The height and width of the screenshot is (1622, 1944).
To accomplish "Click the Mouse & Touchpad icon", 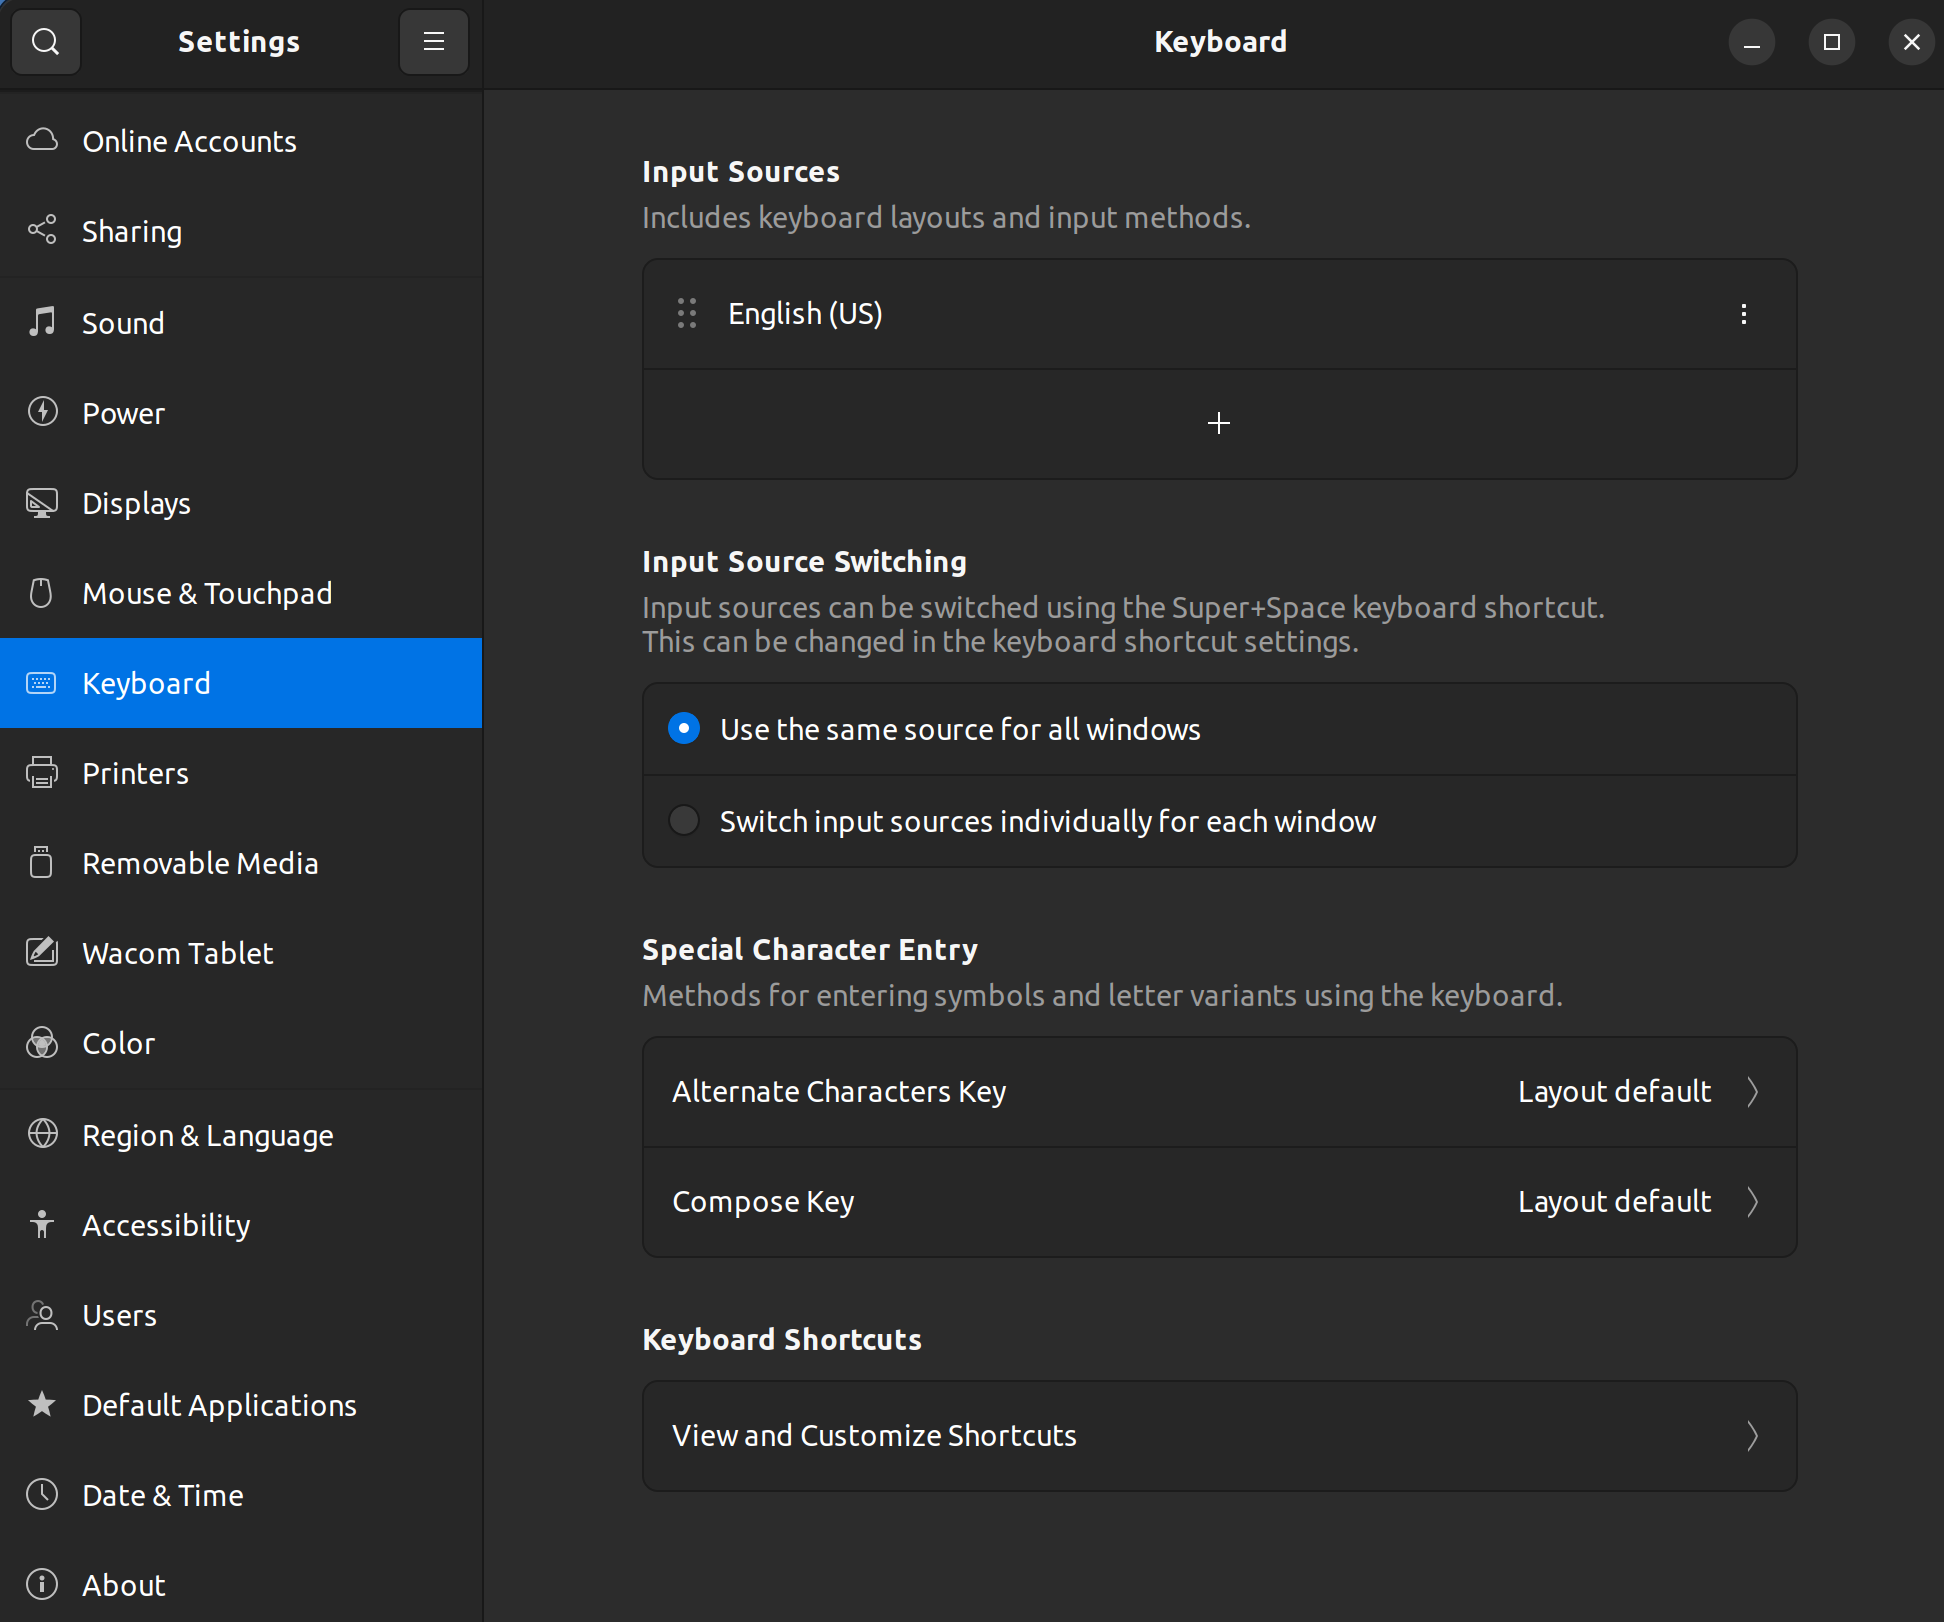I will pyautogui.click(x=41, y=592).
